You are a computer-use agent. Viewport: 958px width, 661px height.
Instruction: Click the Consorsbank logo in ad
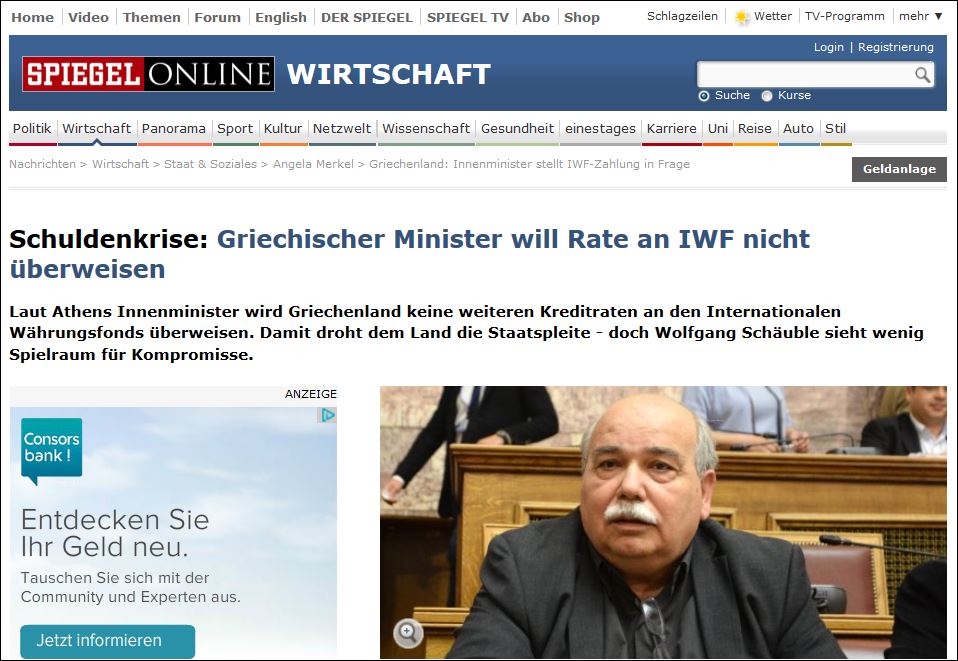point(51,449)
